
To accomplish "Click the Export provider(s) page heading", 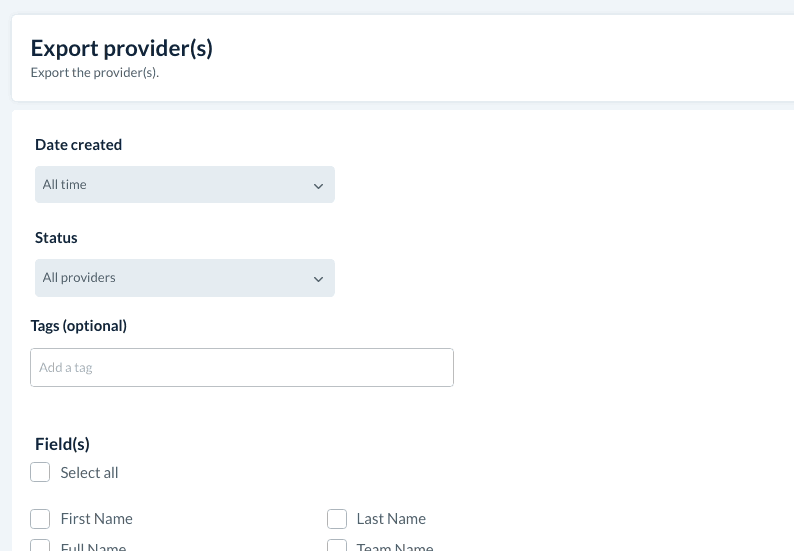I will tap(122, 48).
